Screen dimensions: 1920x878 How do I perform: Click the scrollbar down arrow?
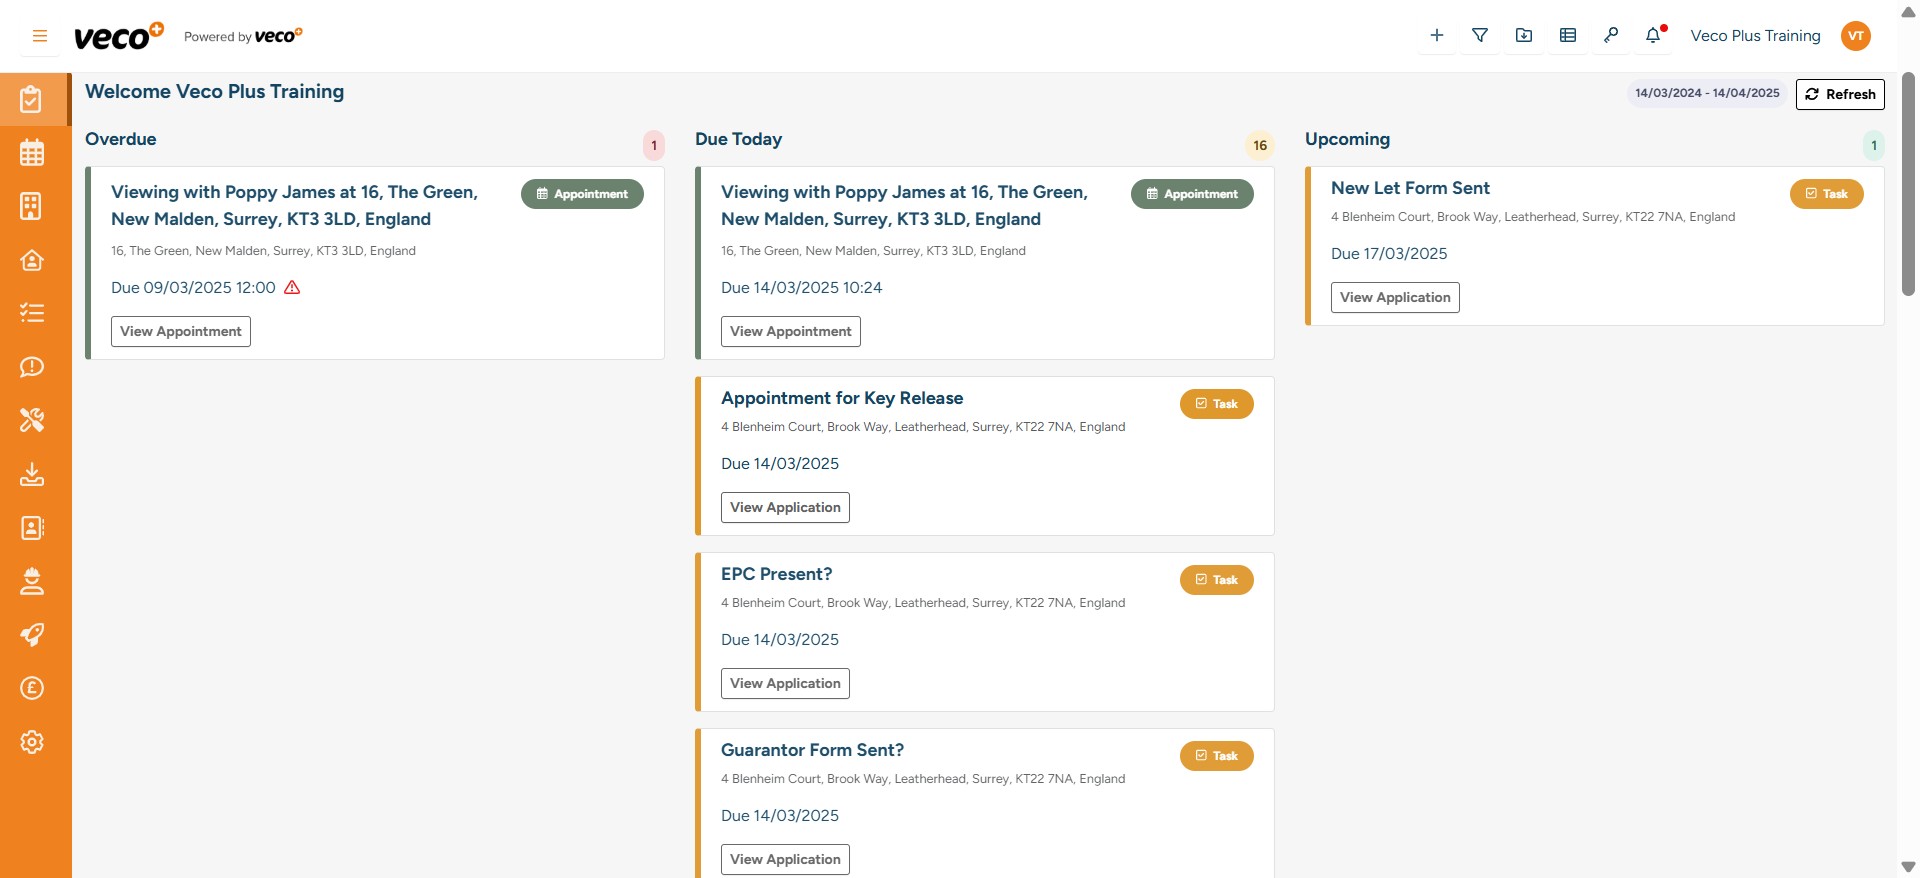(x=1908, y=866)
